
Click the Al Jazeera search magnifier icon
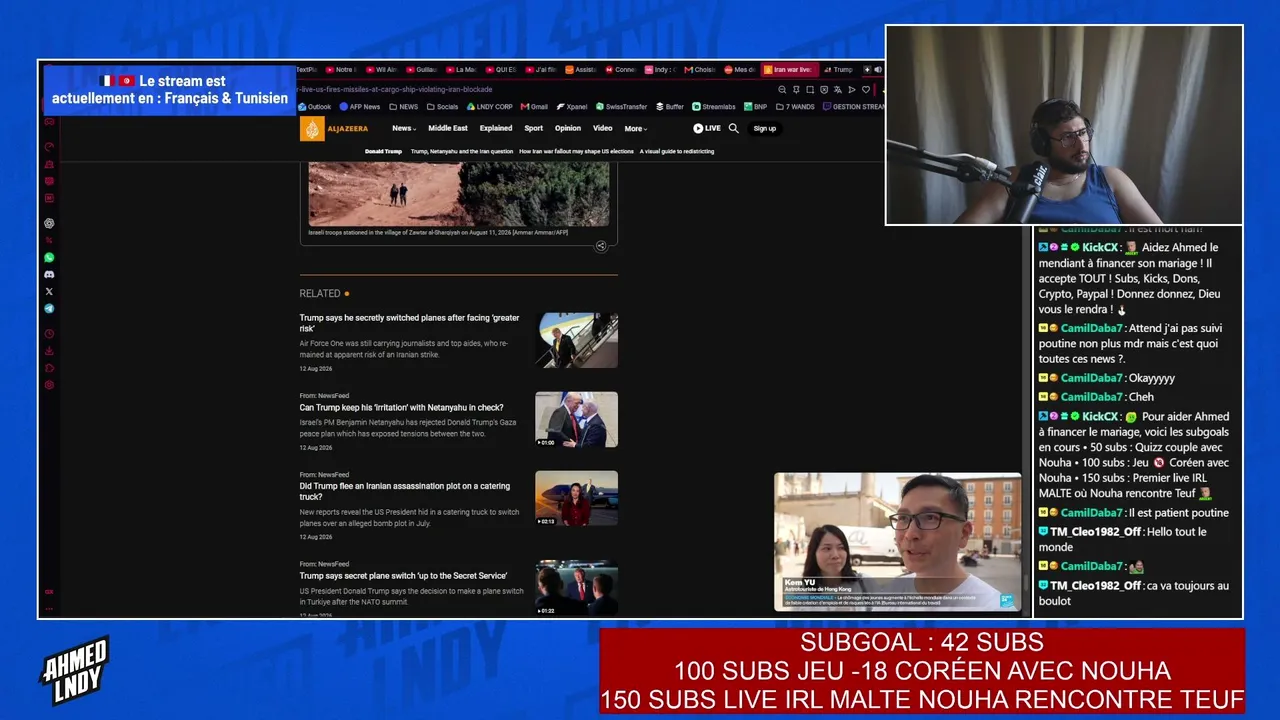pyautogui.click(x=733, y=128)
